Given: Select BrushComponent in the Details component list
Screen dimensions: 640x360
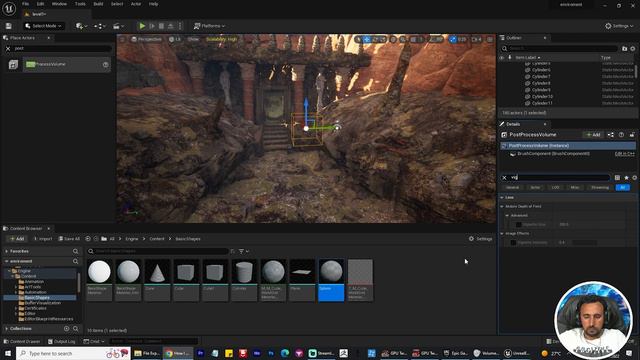Looking at the screenshot, I should [553, 154].
